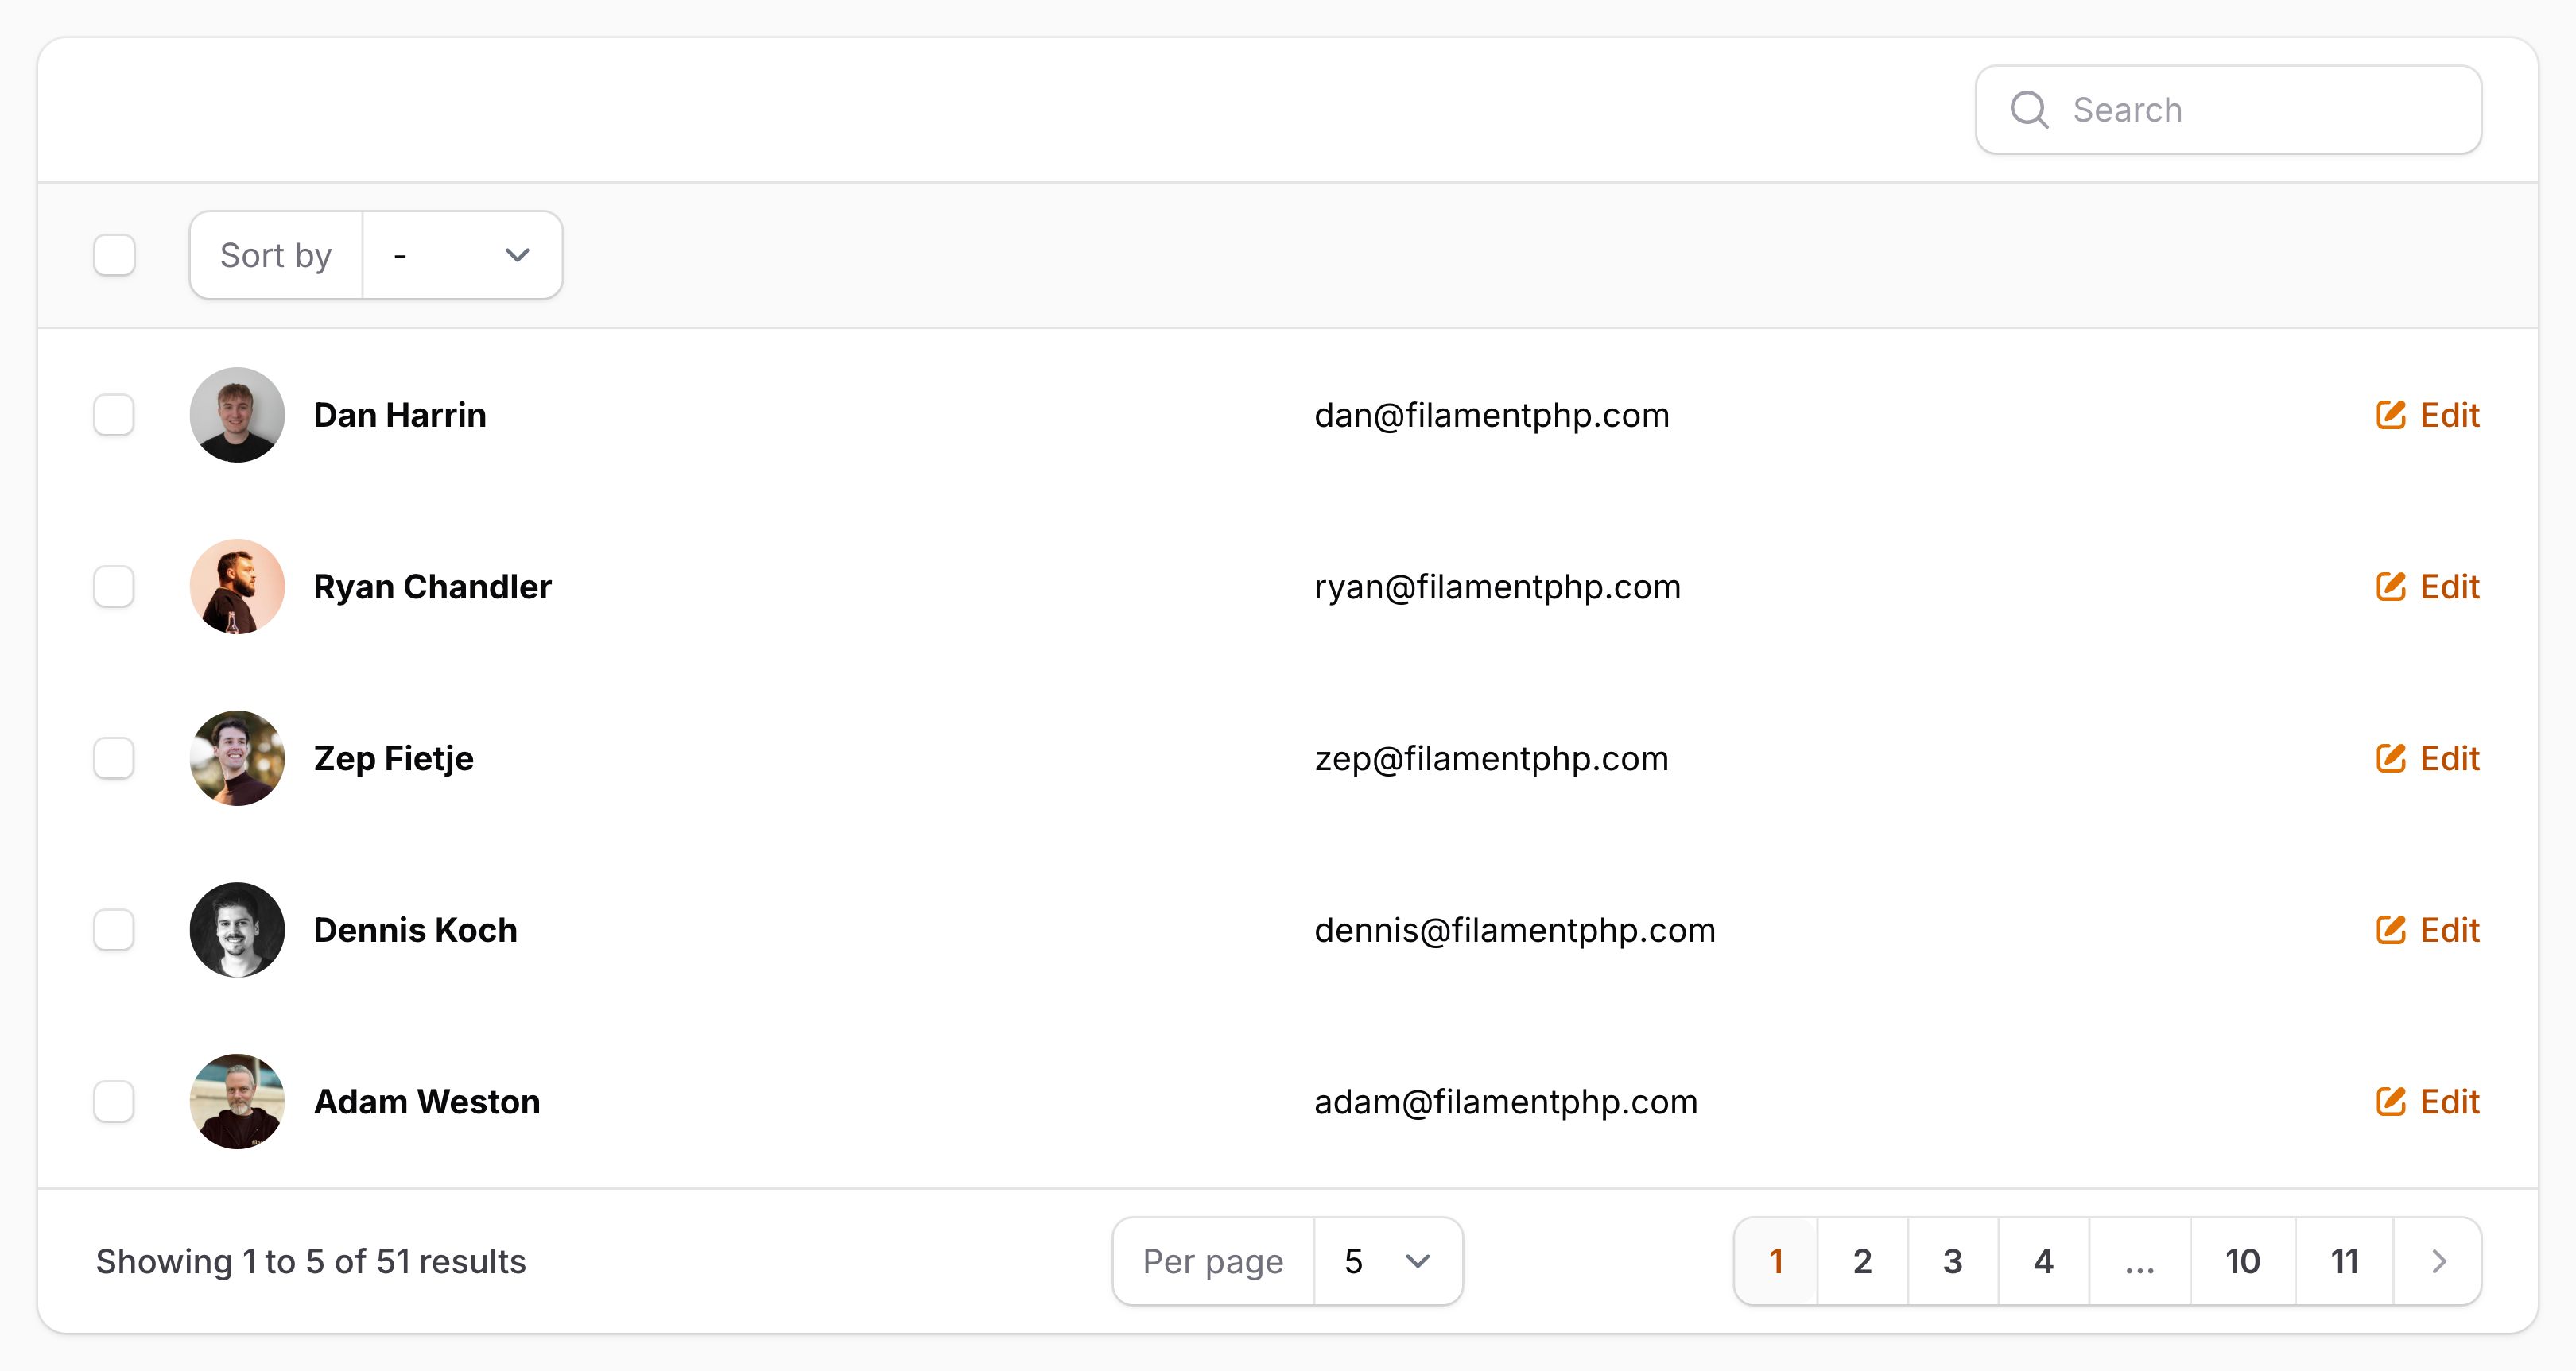Click the edit pencil icon for Dan Harrin
This screenshot has height=1371, width=2576.
point(2390,415)
